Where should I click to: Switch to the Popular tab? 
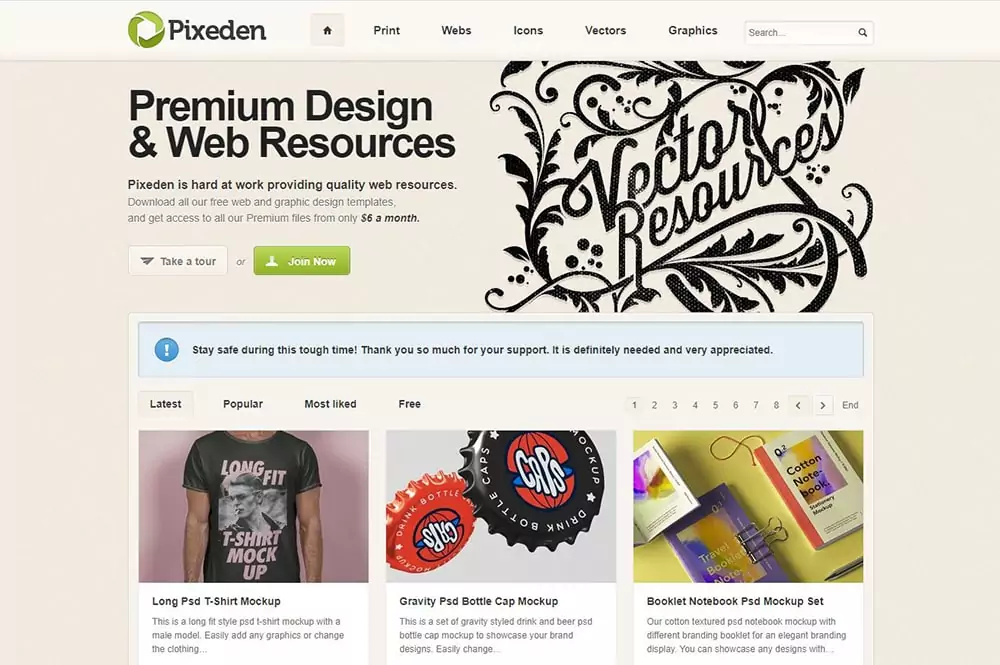tap(243, 404)
